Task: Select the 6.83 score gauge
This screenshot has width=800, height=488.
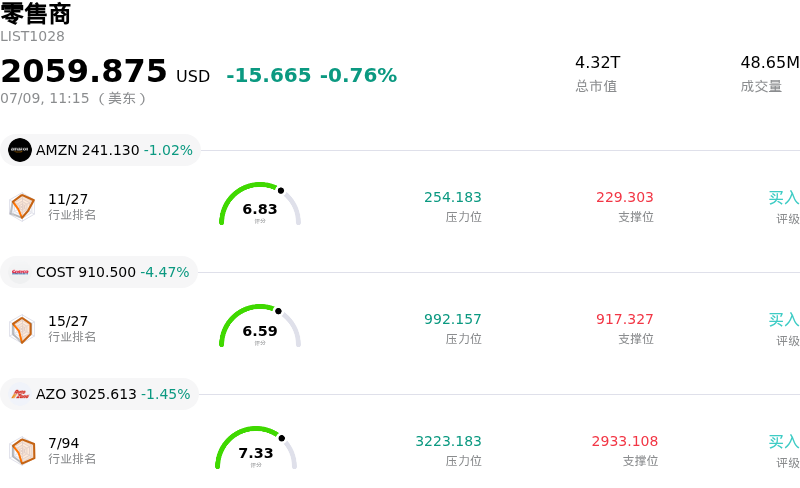Action: (x=260, y=204)
